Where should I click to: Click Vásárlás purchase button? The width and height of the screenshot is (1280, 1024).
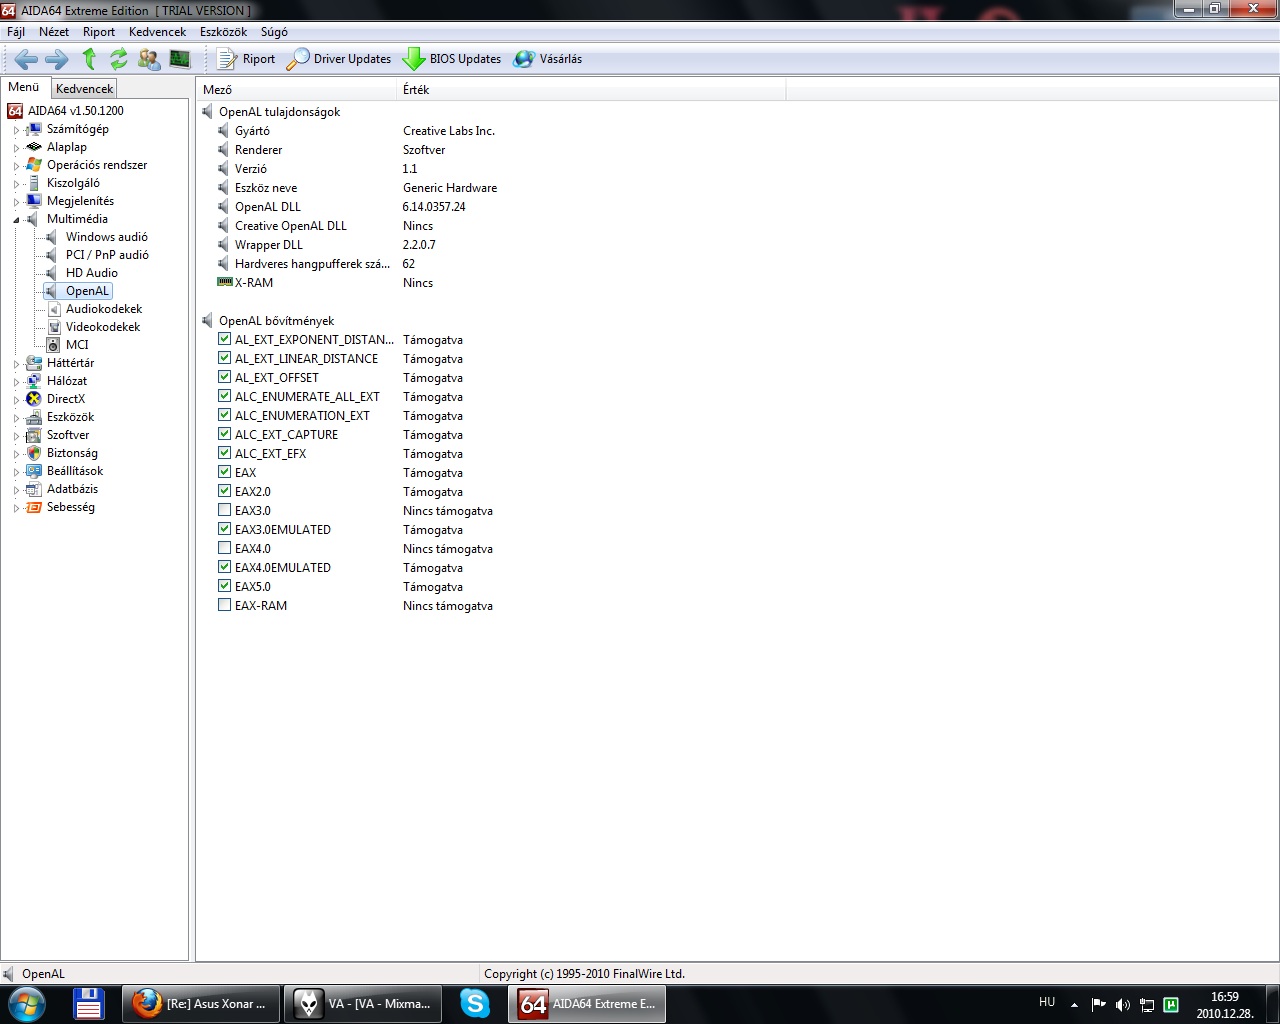click(548, 59)
